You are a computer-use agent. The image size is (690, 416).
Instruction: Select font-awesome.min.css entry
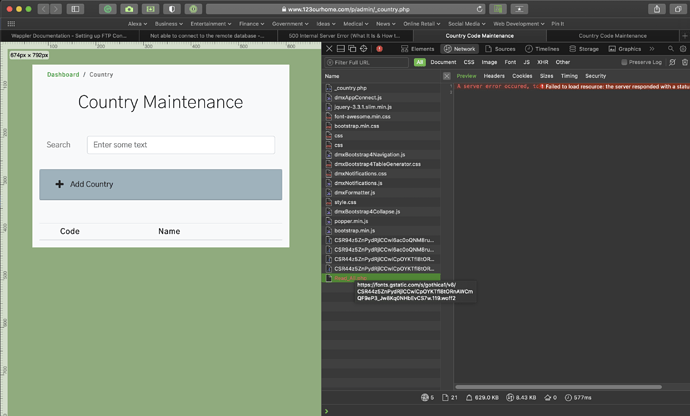[x=381, y=117]
